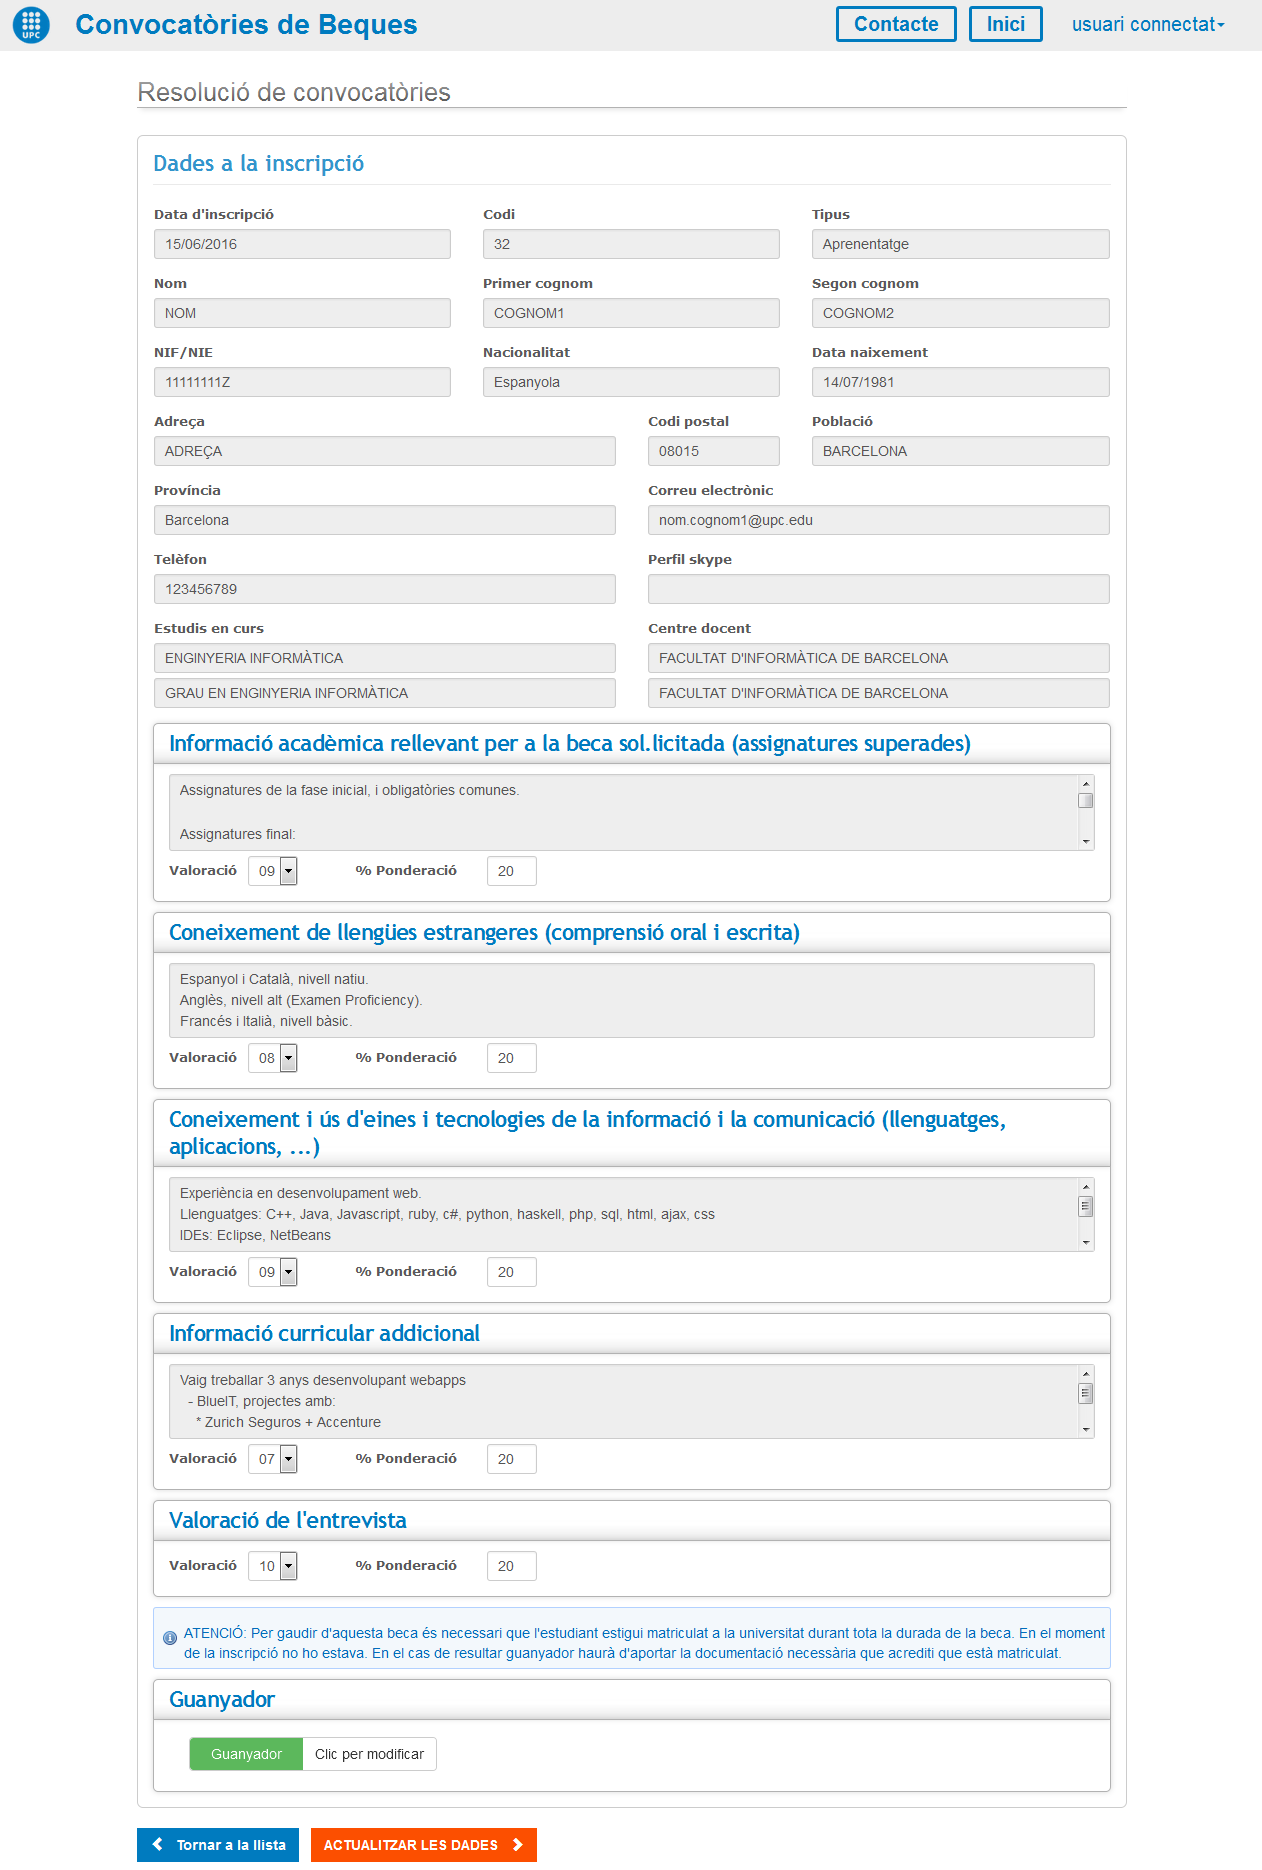Click right chevron on Actualitzar les dades
Screen dimensions: 1262x1870
(x=518, y=1845)
